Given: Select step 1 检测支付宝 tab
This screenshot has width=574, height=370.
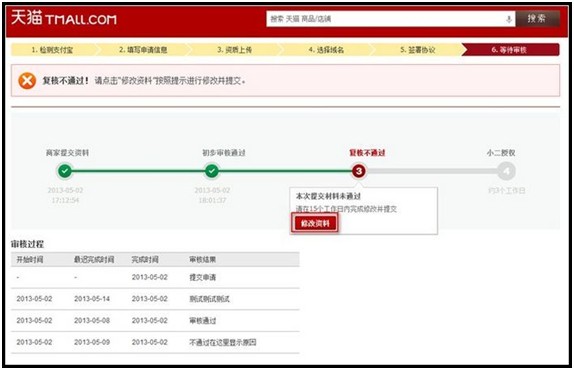Looking at the screenshot, I should [x=52, y=50].
